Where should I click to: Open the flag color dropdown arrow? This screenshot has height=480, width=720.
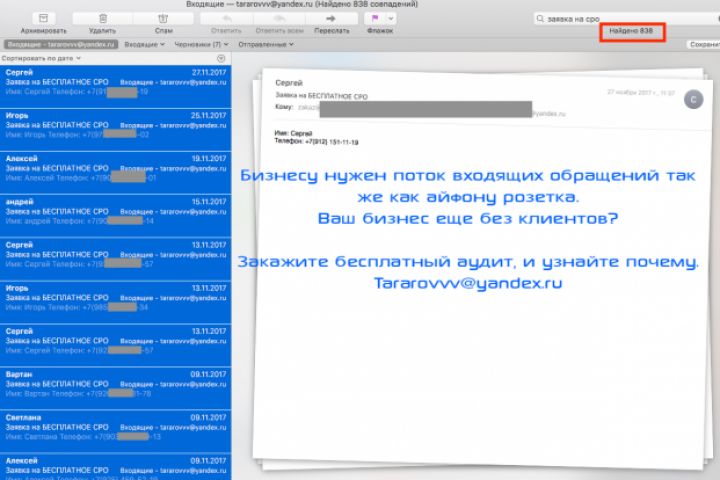[391, 18]
